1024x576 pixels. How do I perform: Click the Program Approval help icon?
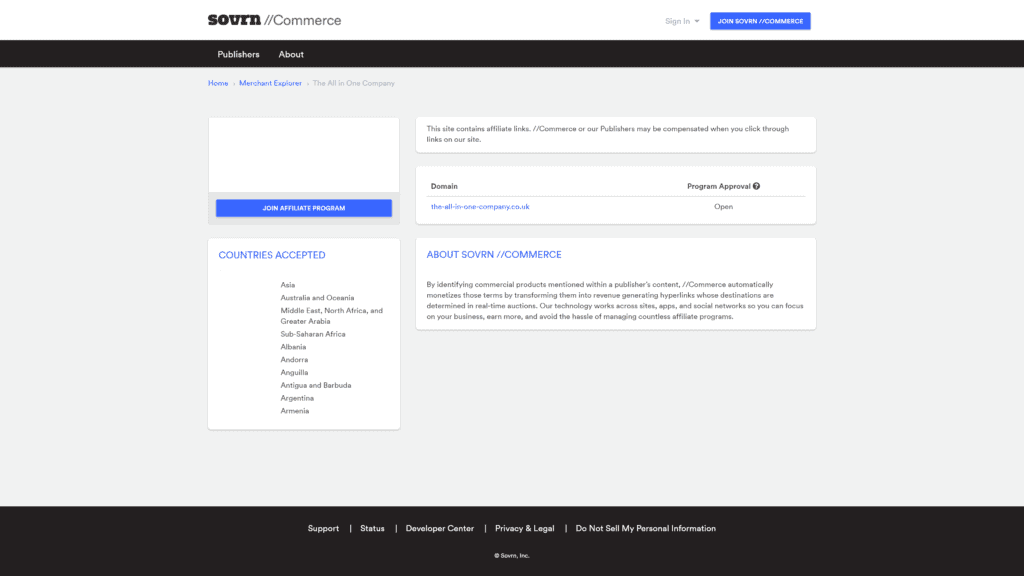pos(756,186)
